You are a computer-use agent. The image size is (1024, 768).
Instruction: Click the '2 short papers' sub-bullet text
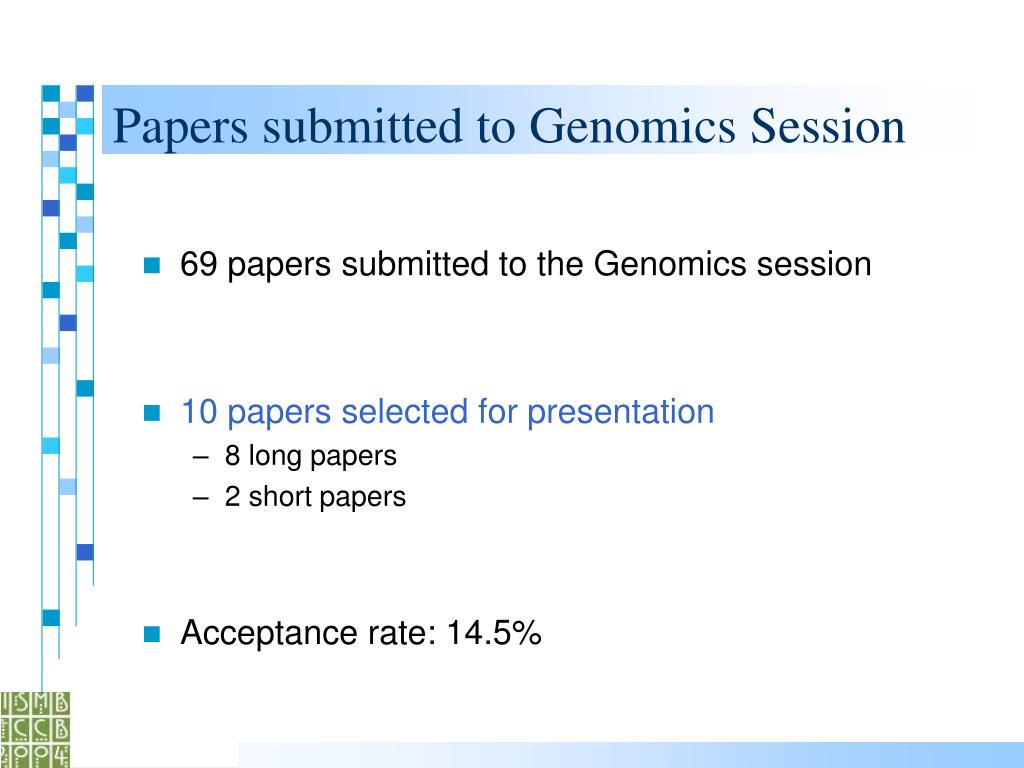[315, 497]
